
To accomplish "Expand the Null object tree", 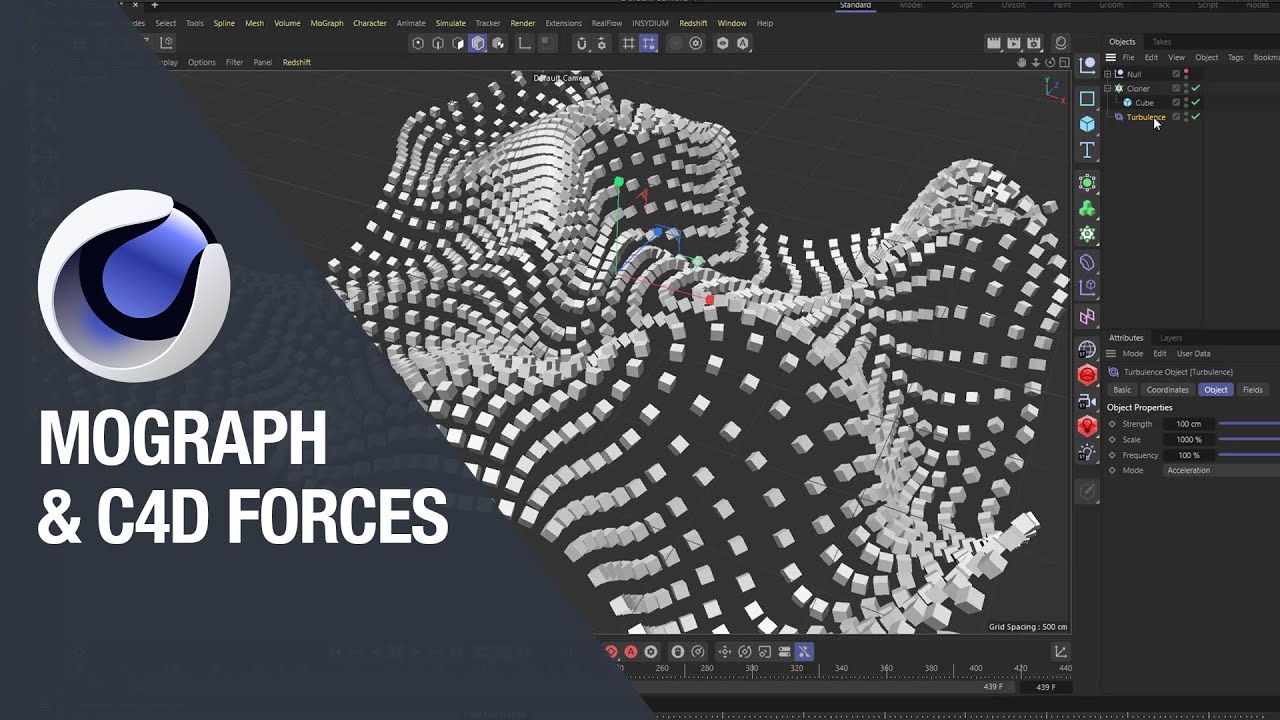I will 1108,74.
